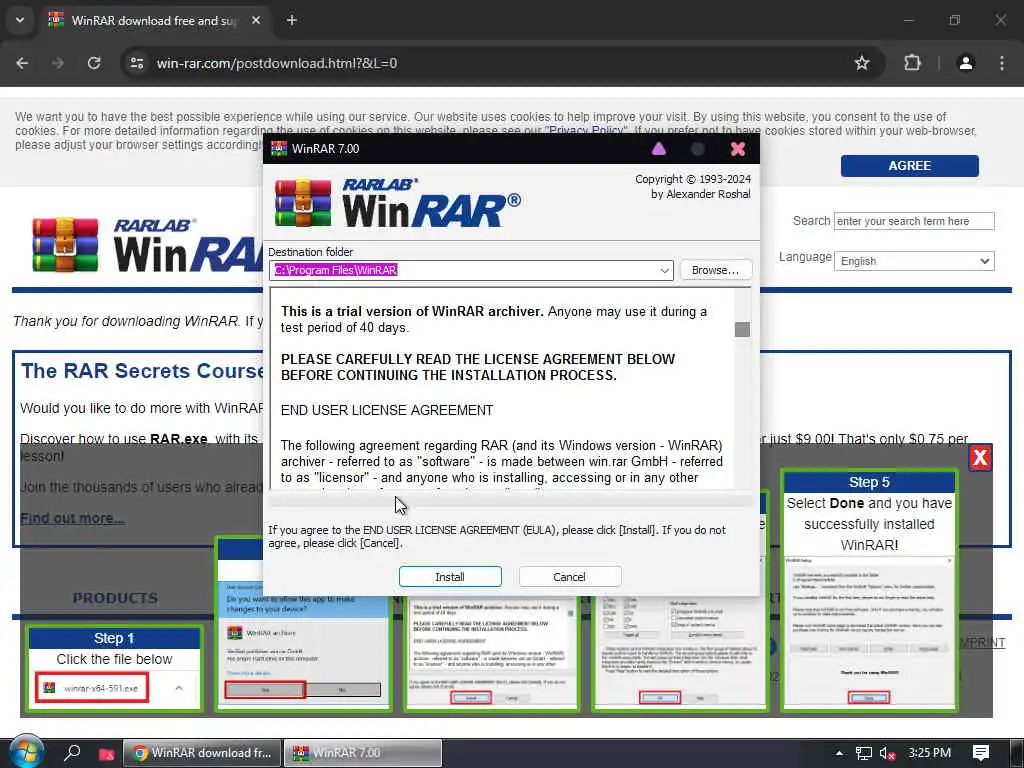Click the IMPRINT link on the webpage
Screen dimensions: 1024x768
[x=982, y=643]
